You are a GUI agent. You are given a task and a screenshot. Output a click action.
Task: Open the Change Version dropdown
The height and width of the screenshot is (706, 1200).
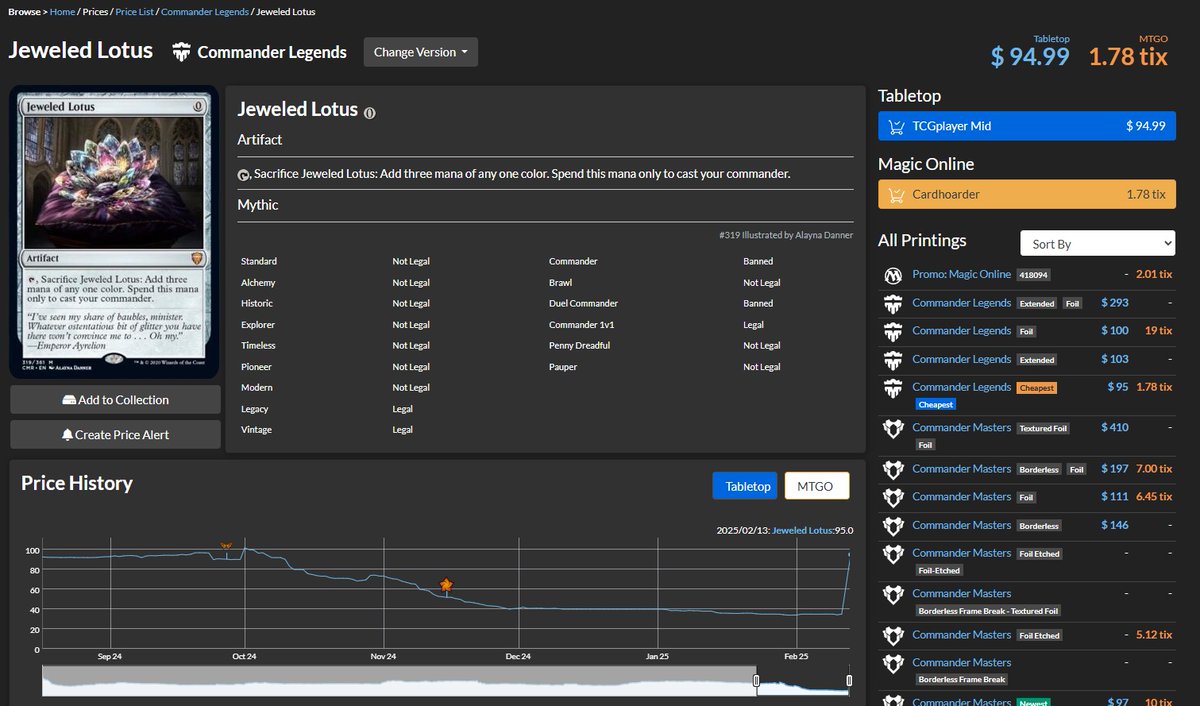421,52
